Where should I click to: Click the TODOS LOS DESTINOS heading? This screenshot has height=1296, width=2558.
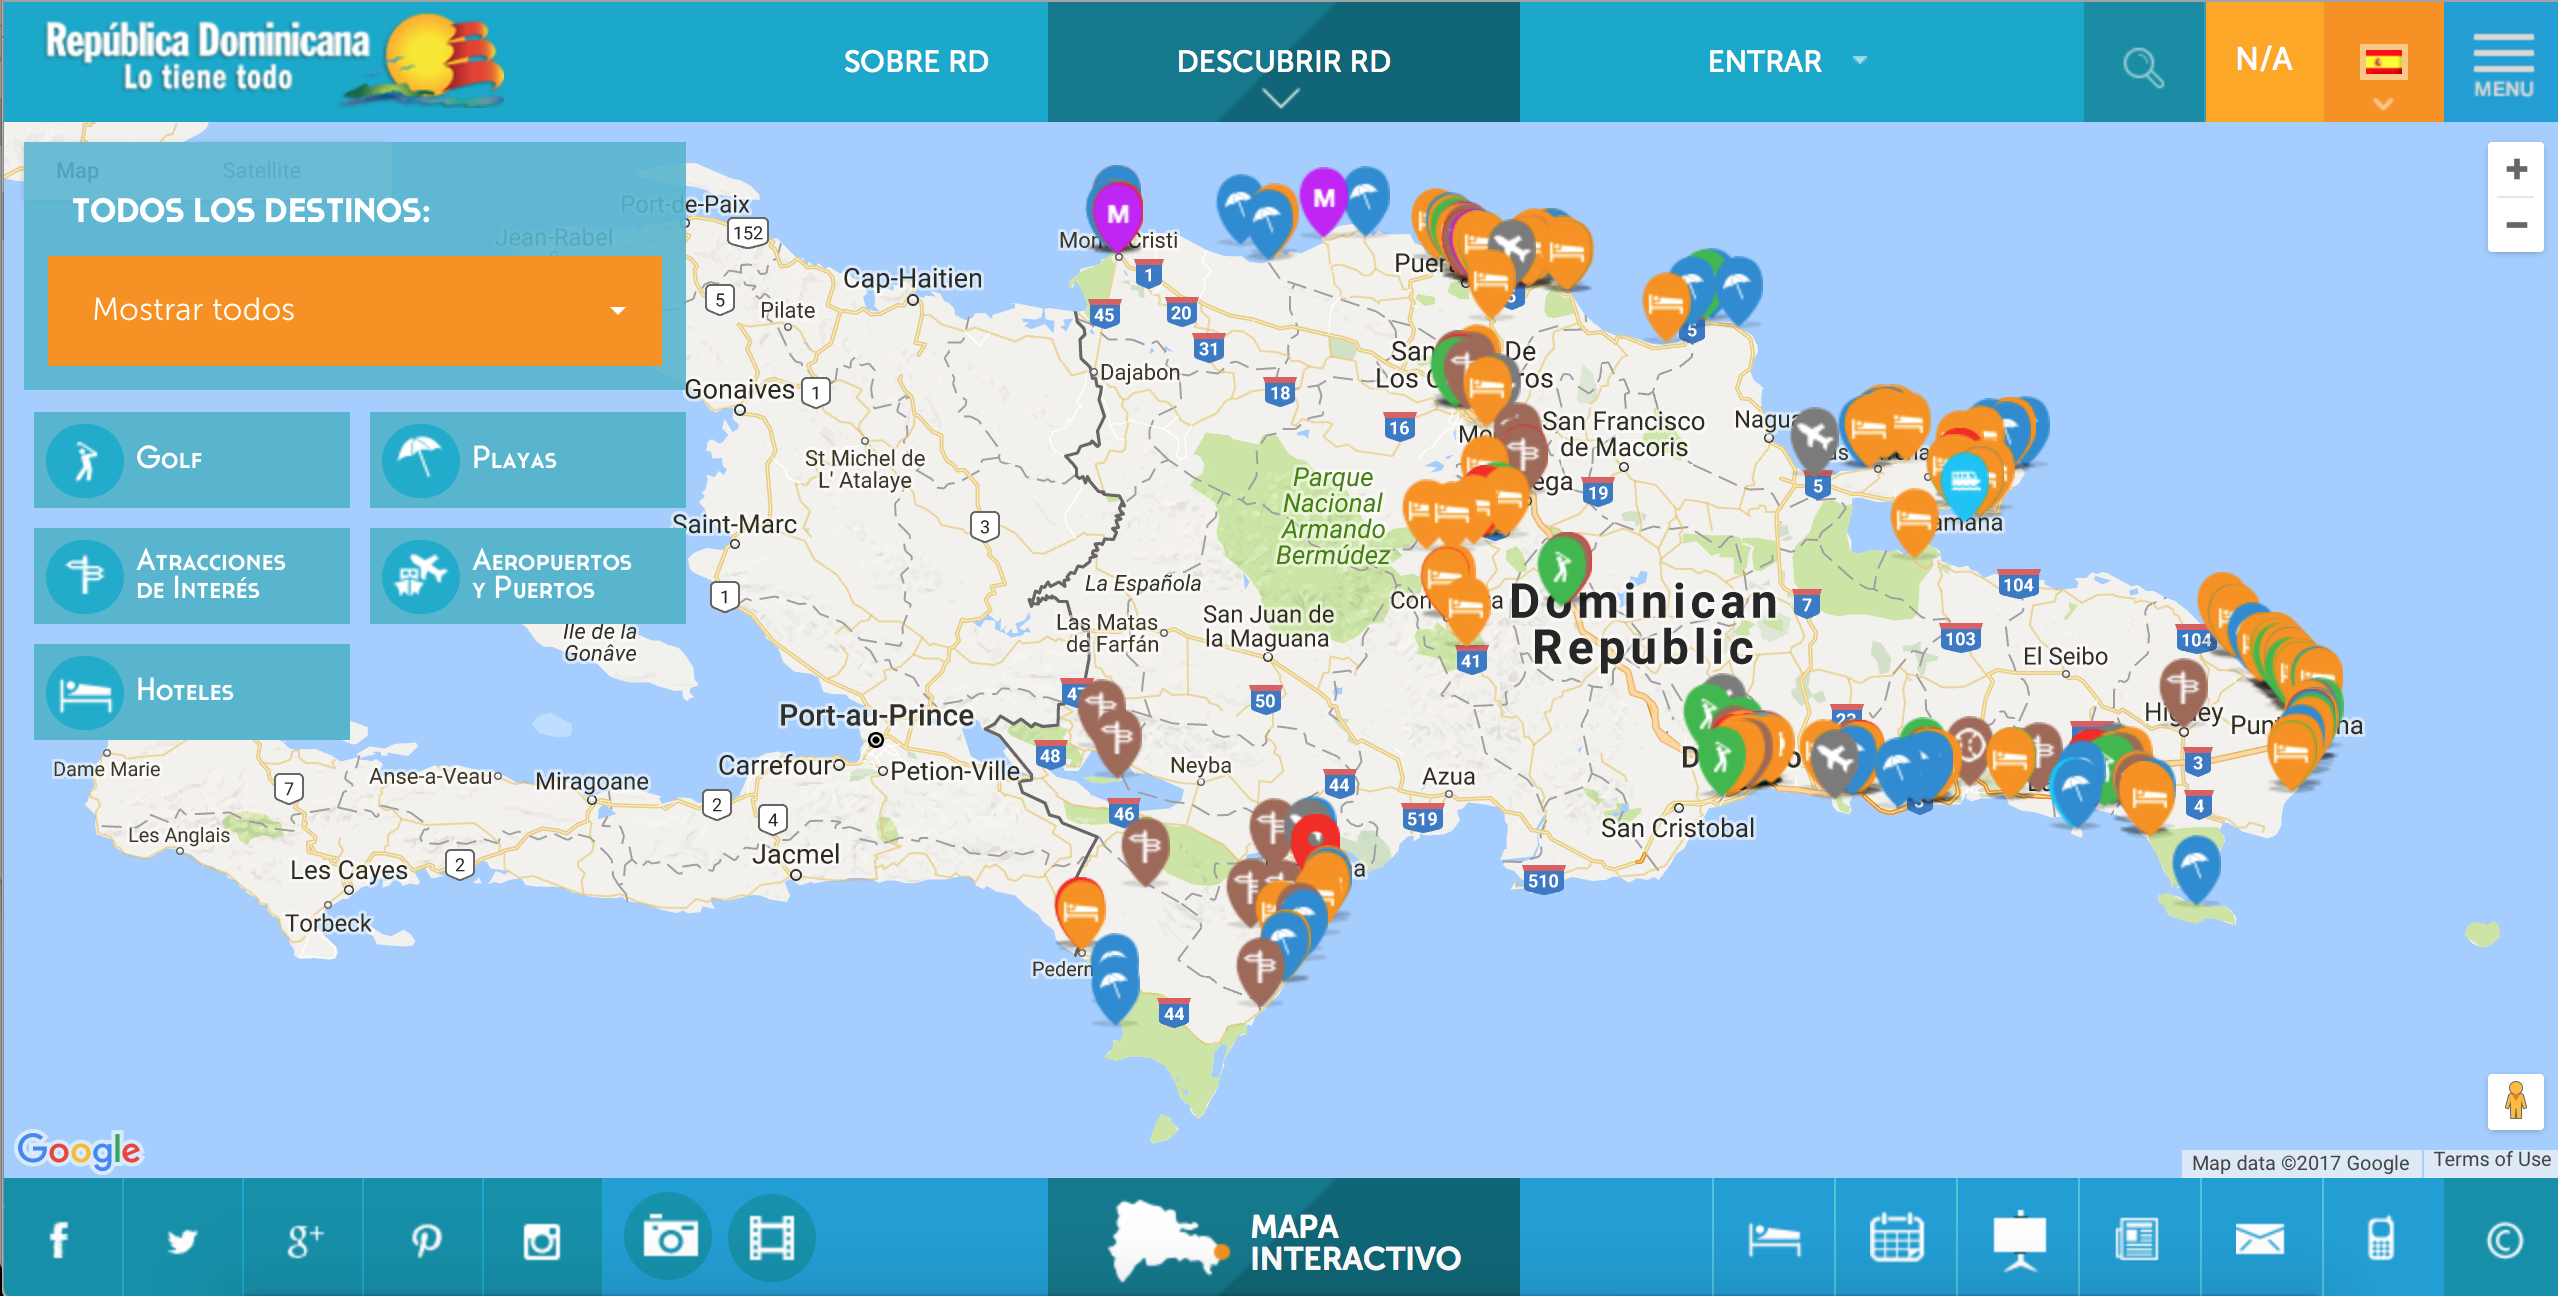tap(251, 210)
